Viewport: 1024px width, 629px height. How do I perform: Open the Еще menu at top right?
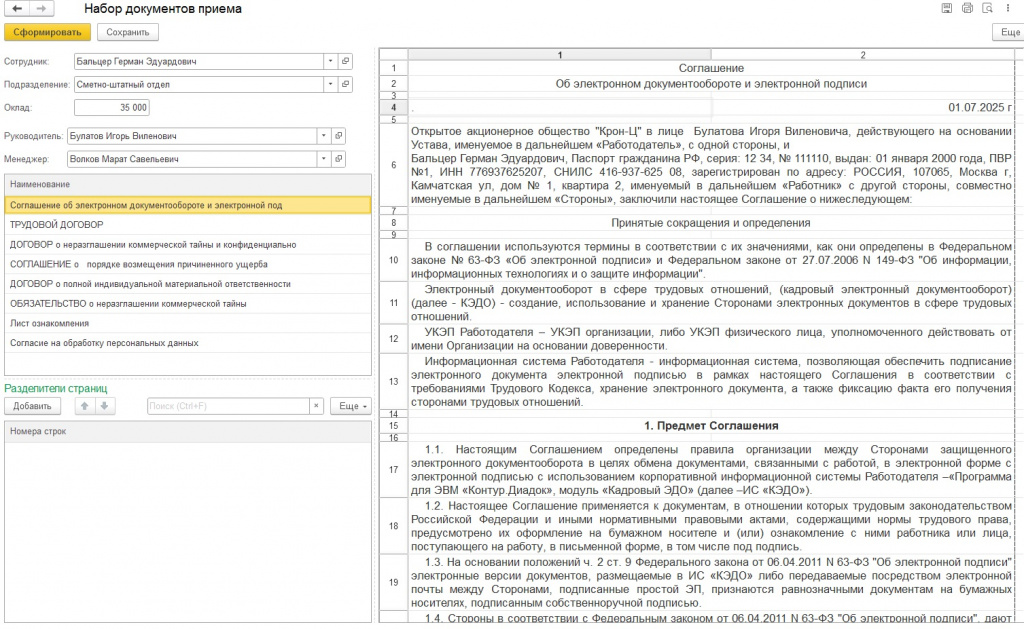pyautogui.click(x=1008, y=32)
